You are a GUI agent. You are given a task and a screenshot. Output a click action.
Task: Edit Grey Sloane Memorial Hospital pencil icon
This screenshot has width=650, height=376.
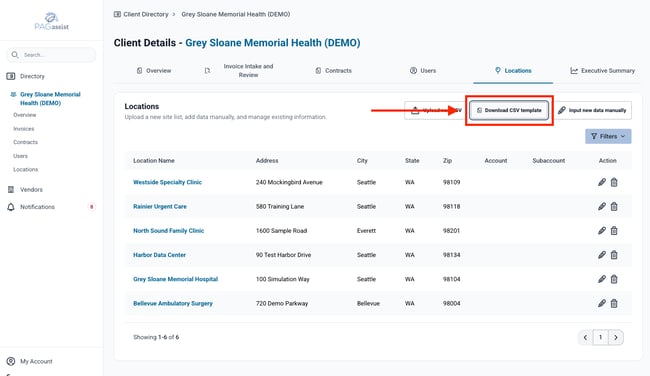[602, 279]
